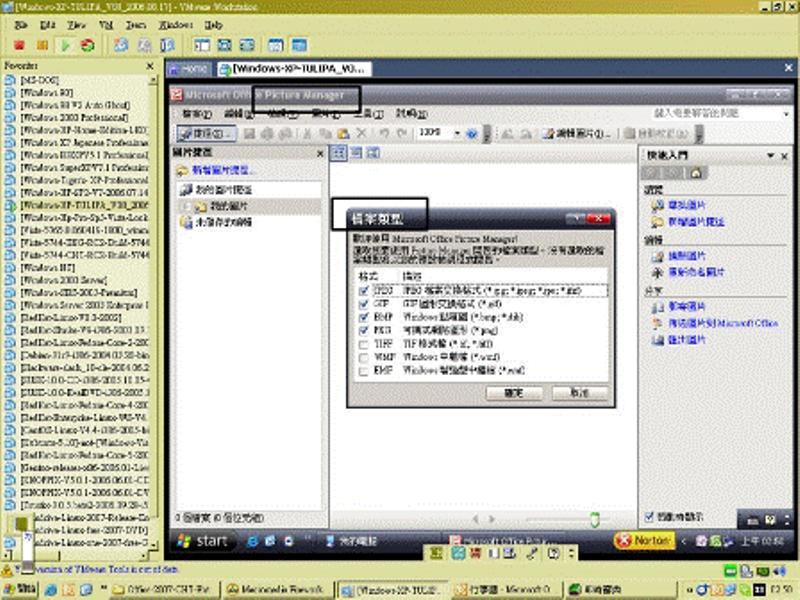This screenshot has height=600, width=800.
Task: Expand the My Pictures folder tree node
Action: click(187, 207)
